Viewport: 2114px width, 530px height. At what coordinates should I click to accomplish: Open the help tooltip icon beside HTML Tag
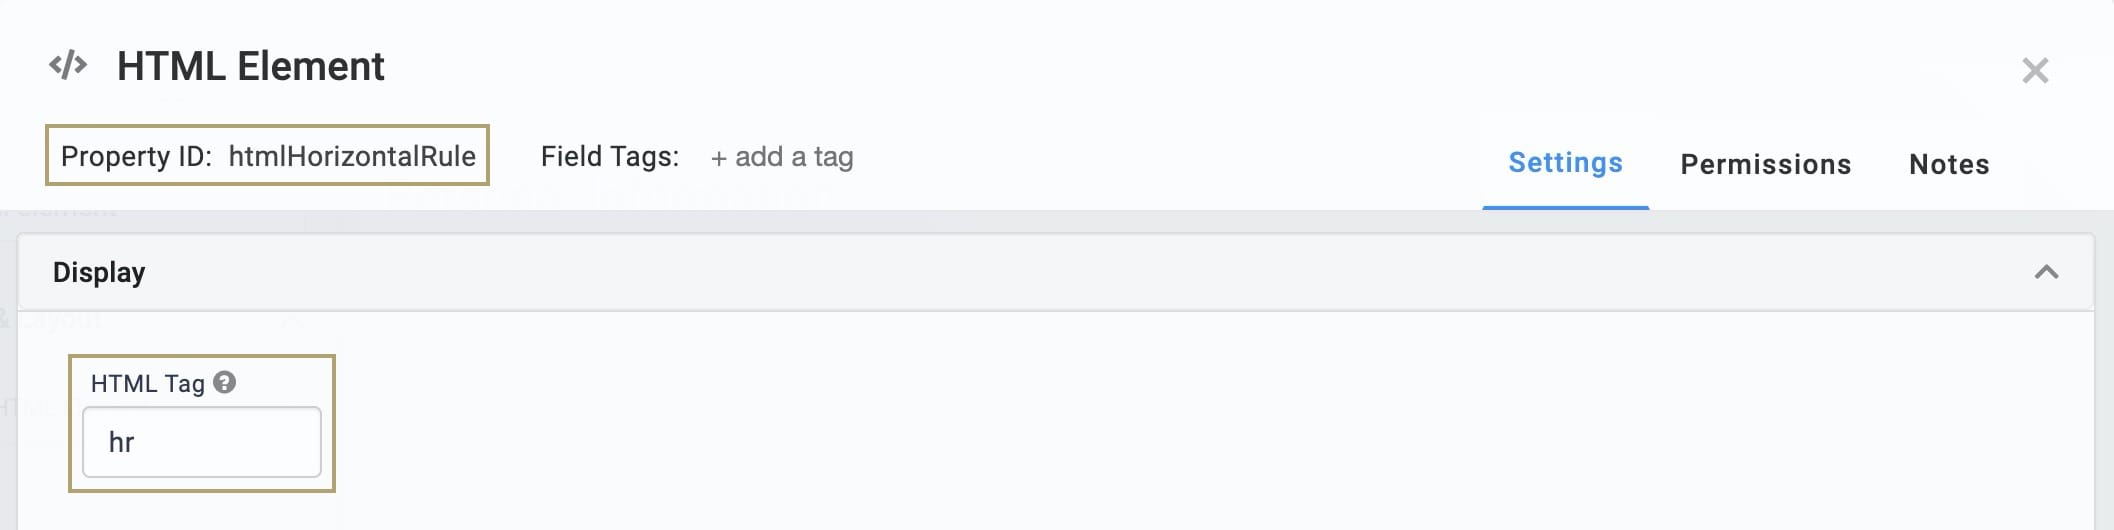point(225,382)
